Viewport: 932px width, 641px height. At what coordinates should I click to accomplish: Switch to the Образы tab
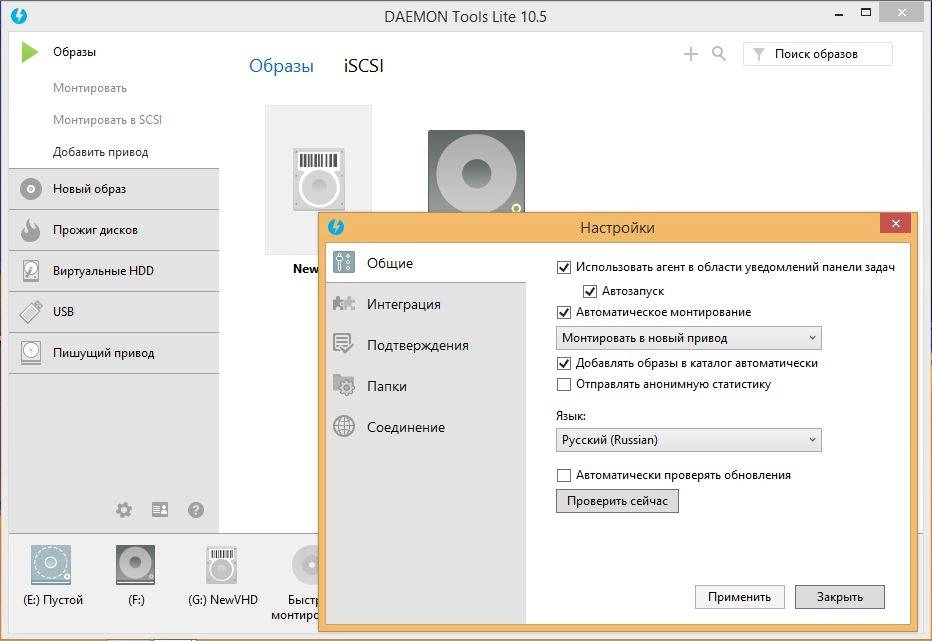pyautogui.click(x=281, y=65)
